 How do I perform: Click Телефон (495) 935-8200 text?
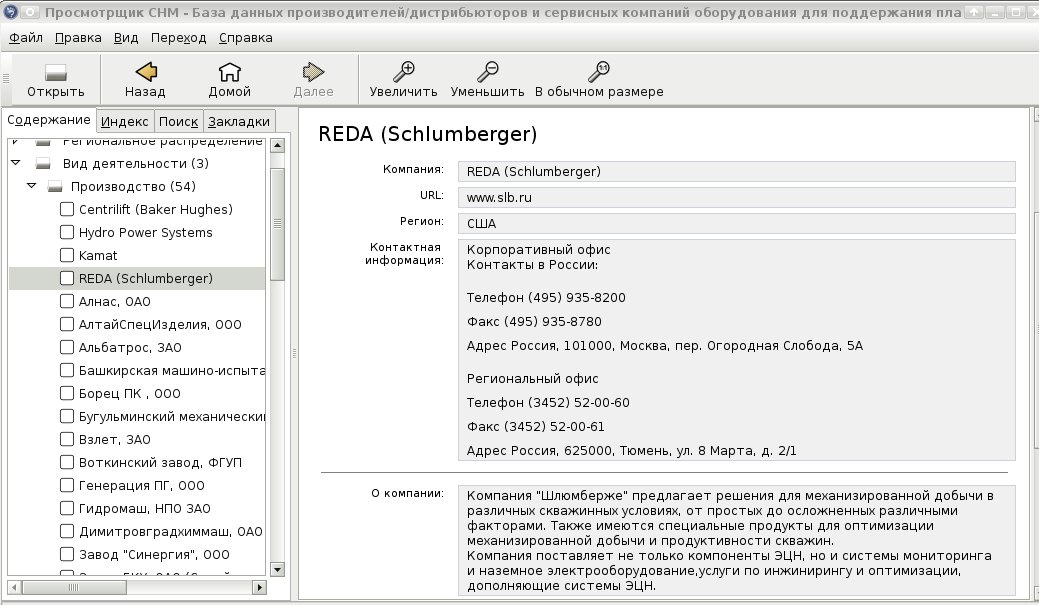click(x=546, y=298)
